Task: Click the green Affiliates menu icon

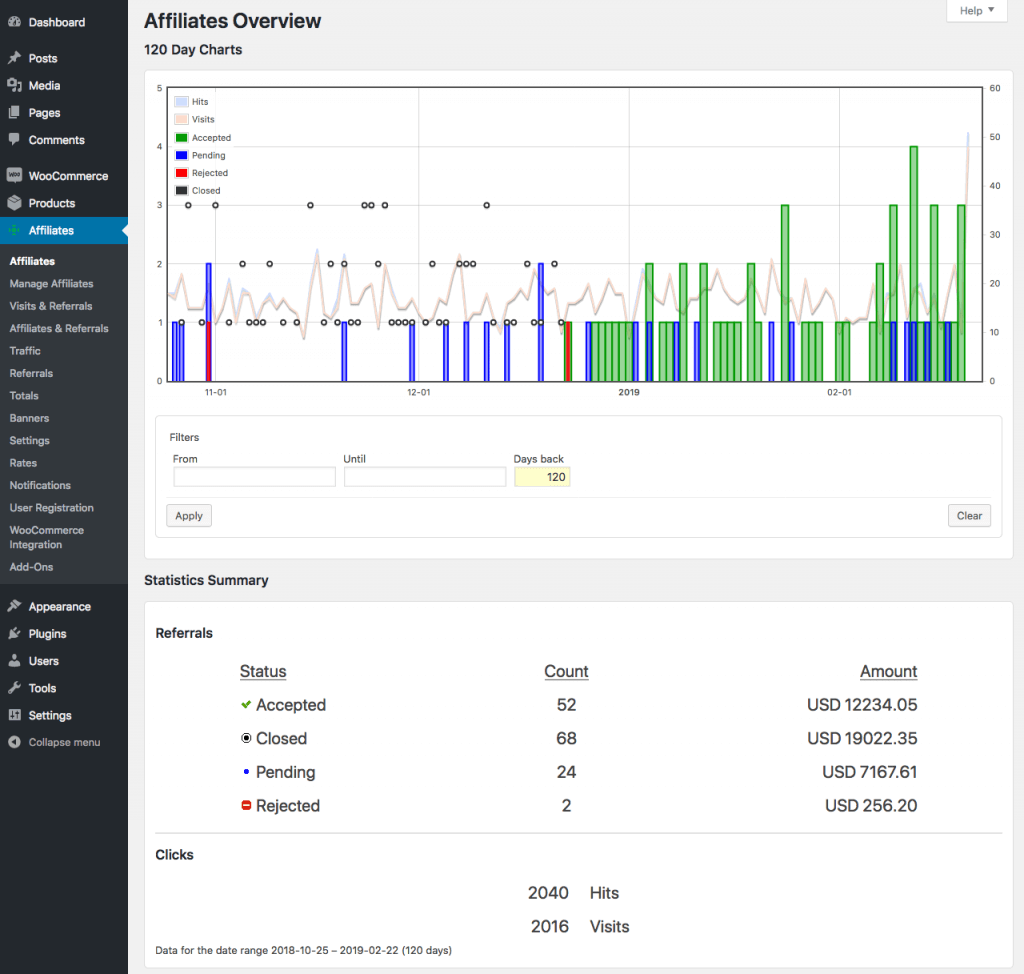Action: (x=14, y=230)
